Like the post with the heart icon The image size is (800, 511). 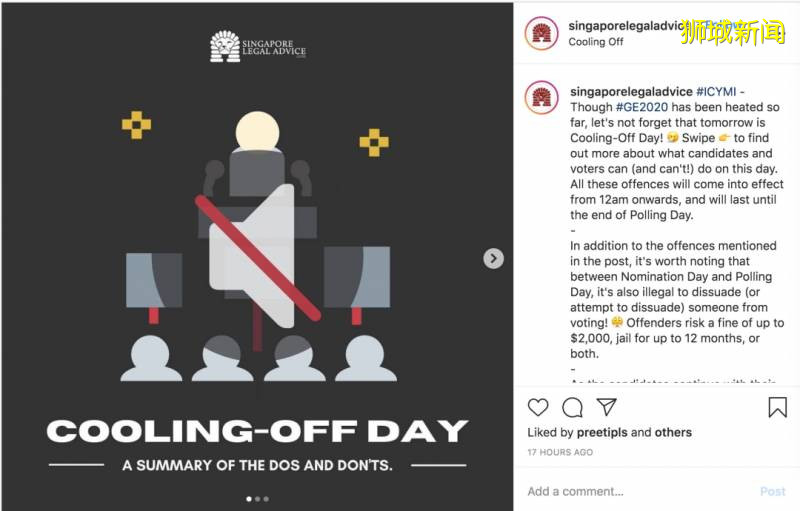coord(538,407)
